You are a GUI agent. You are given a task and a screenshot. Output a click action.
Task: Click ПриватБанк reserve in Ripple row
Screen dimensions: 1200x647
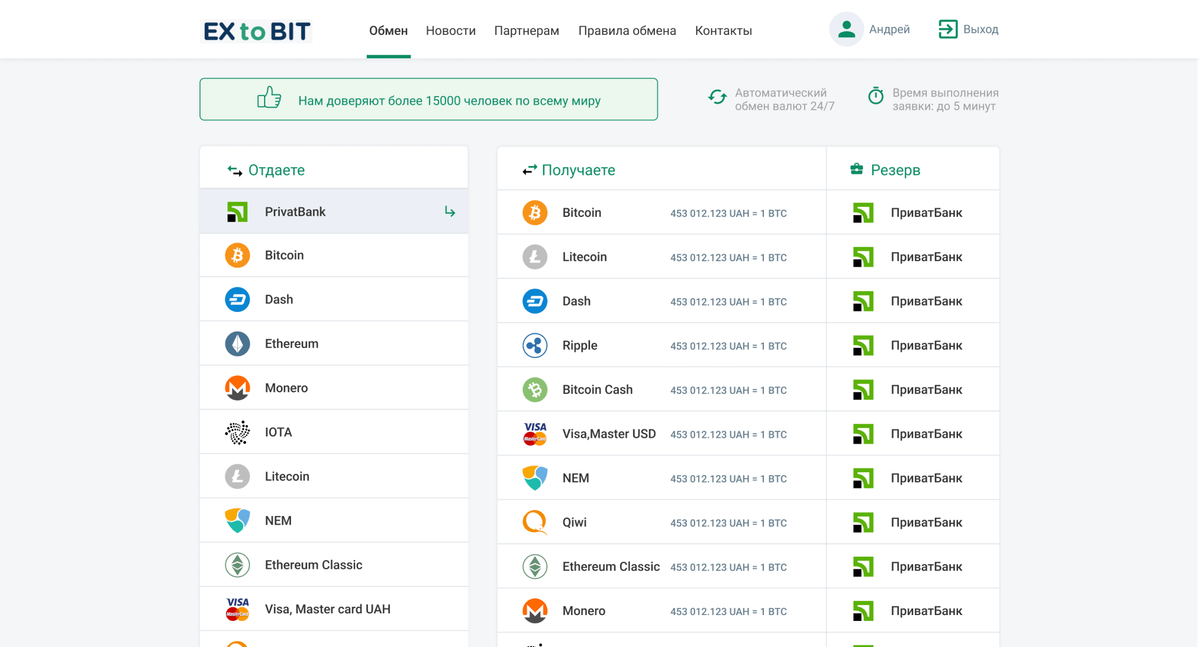926,346
